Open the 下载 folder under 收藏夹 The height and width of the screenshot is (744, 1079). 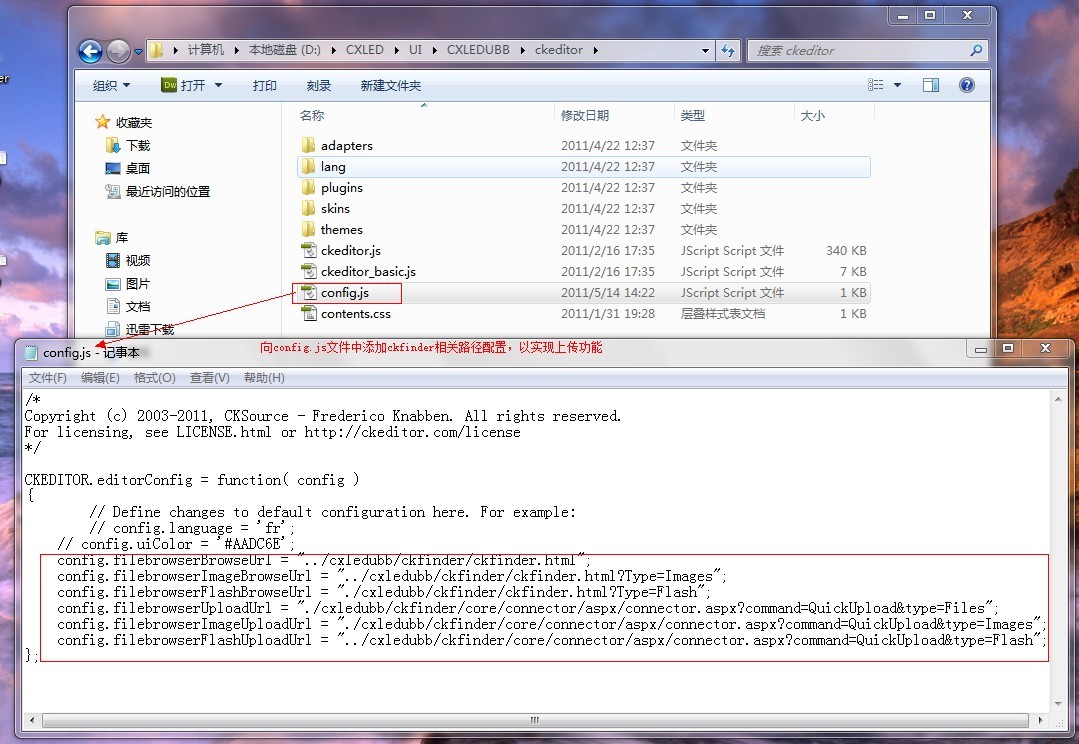(138, 146)
